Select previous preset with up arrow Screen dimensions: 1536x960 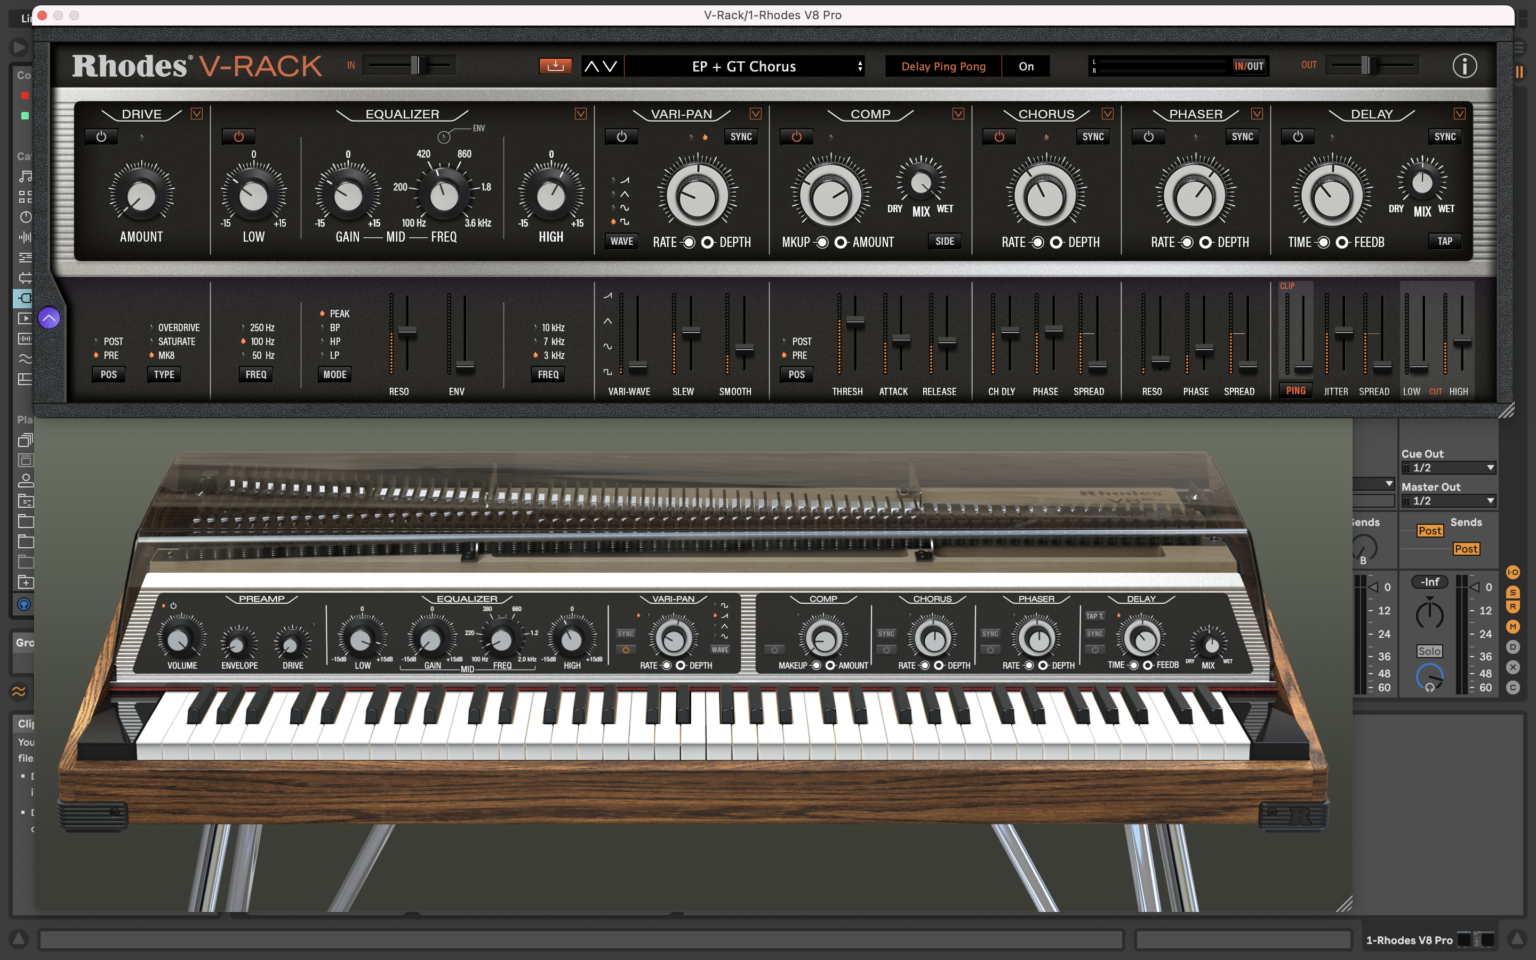click(591, 66)
